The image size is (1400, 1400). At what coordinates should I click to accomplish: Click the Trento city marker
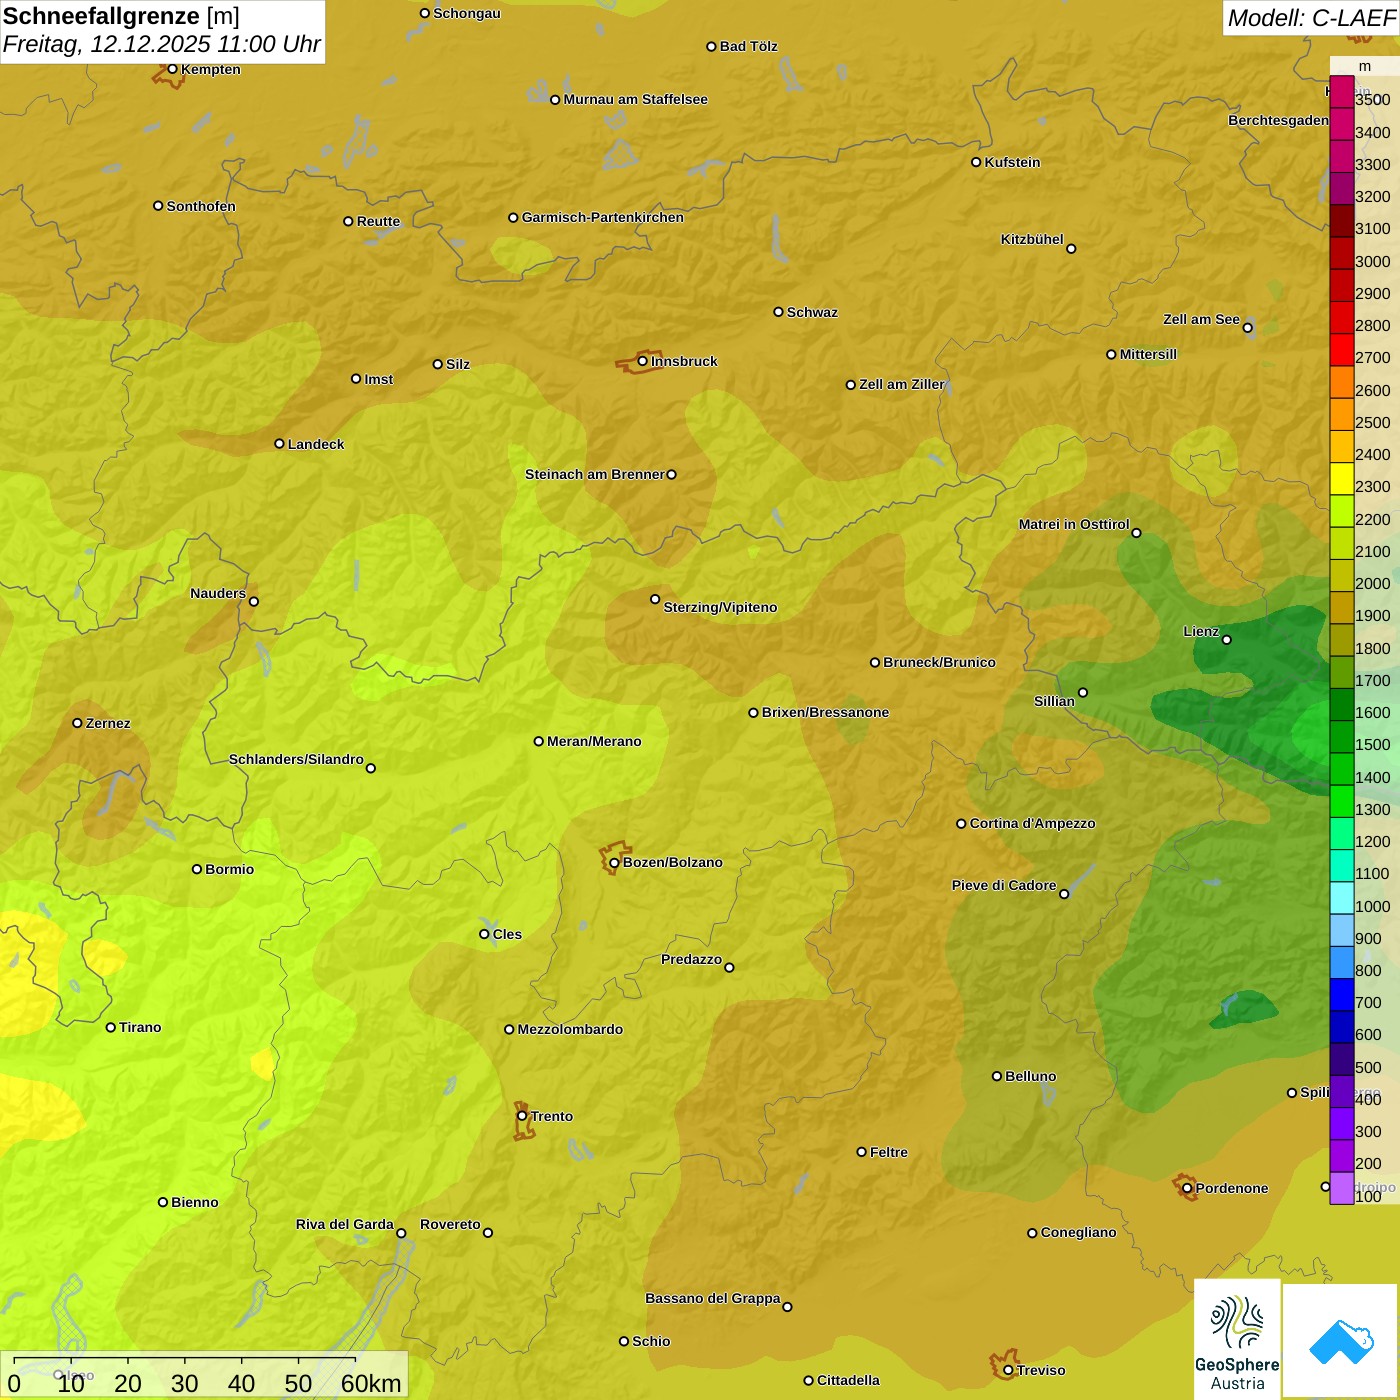point(522,1116)
